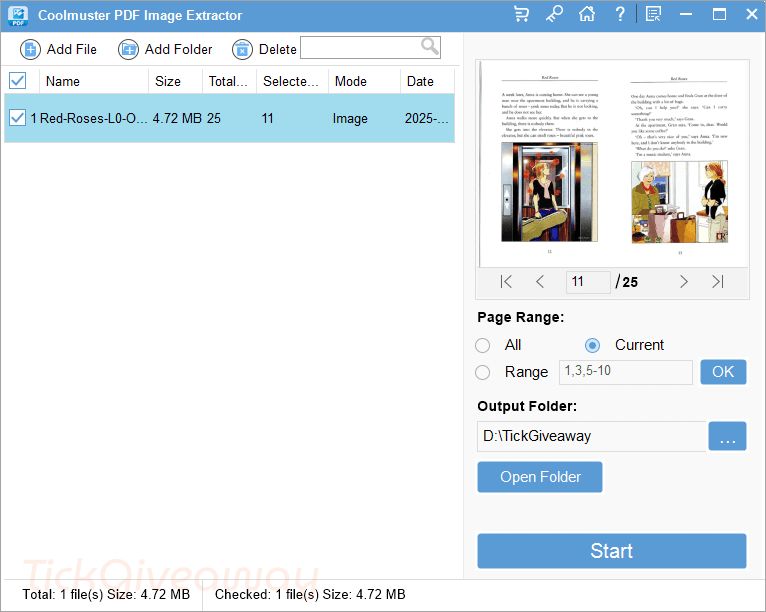Click the Delete trash button
Image resolution: width=766 pixels, height=612 pixels.
coord(264,49)
